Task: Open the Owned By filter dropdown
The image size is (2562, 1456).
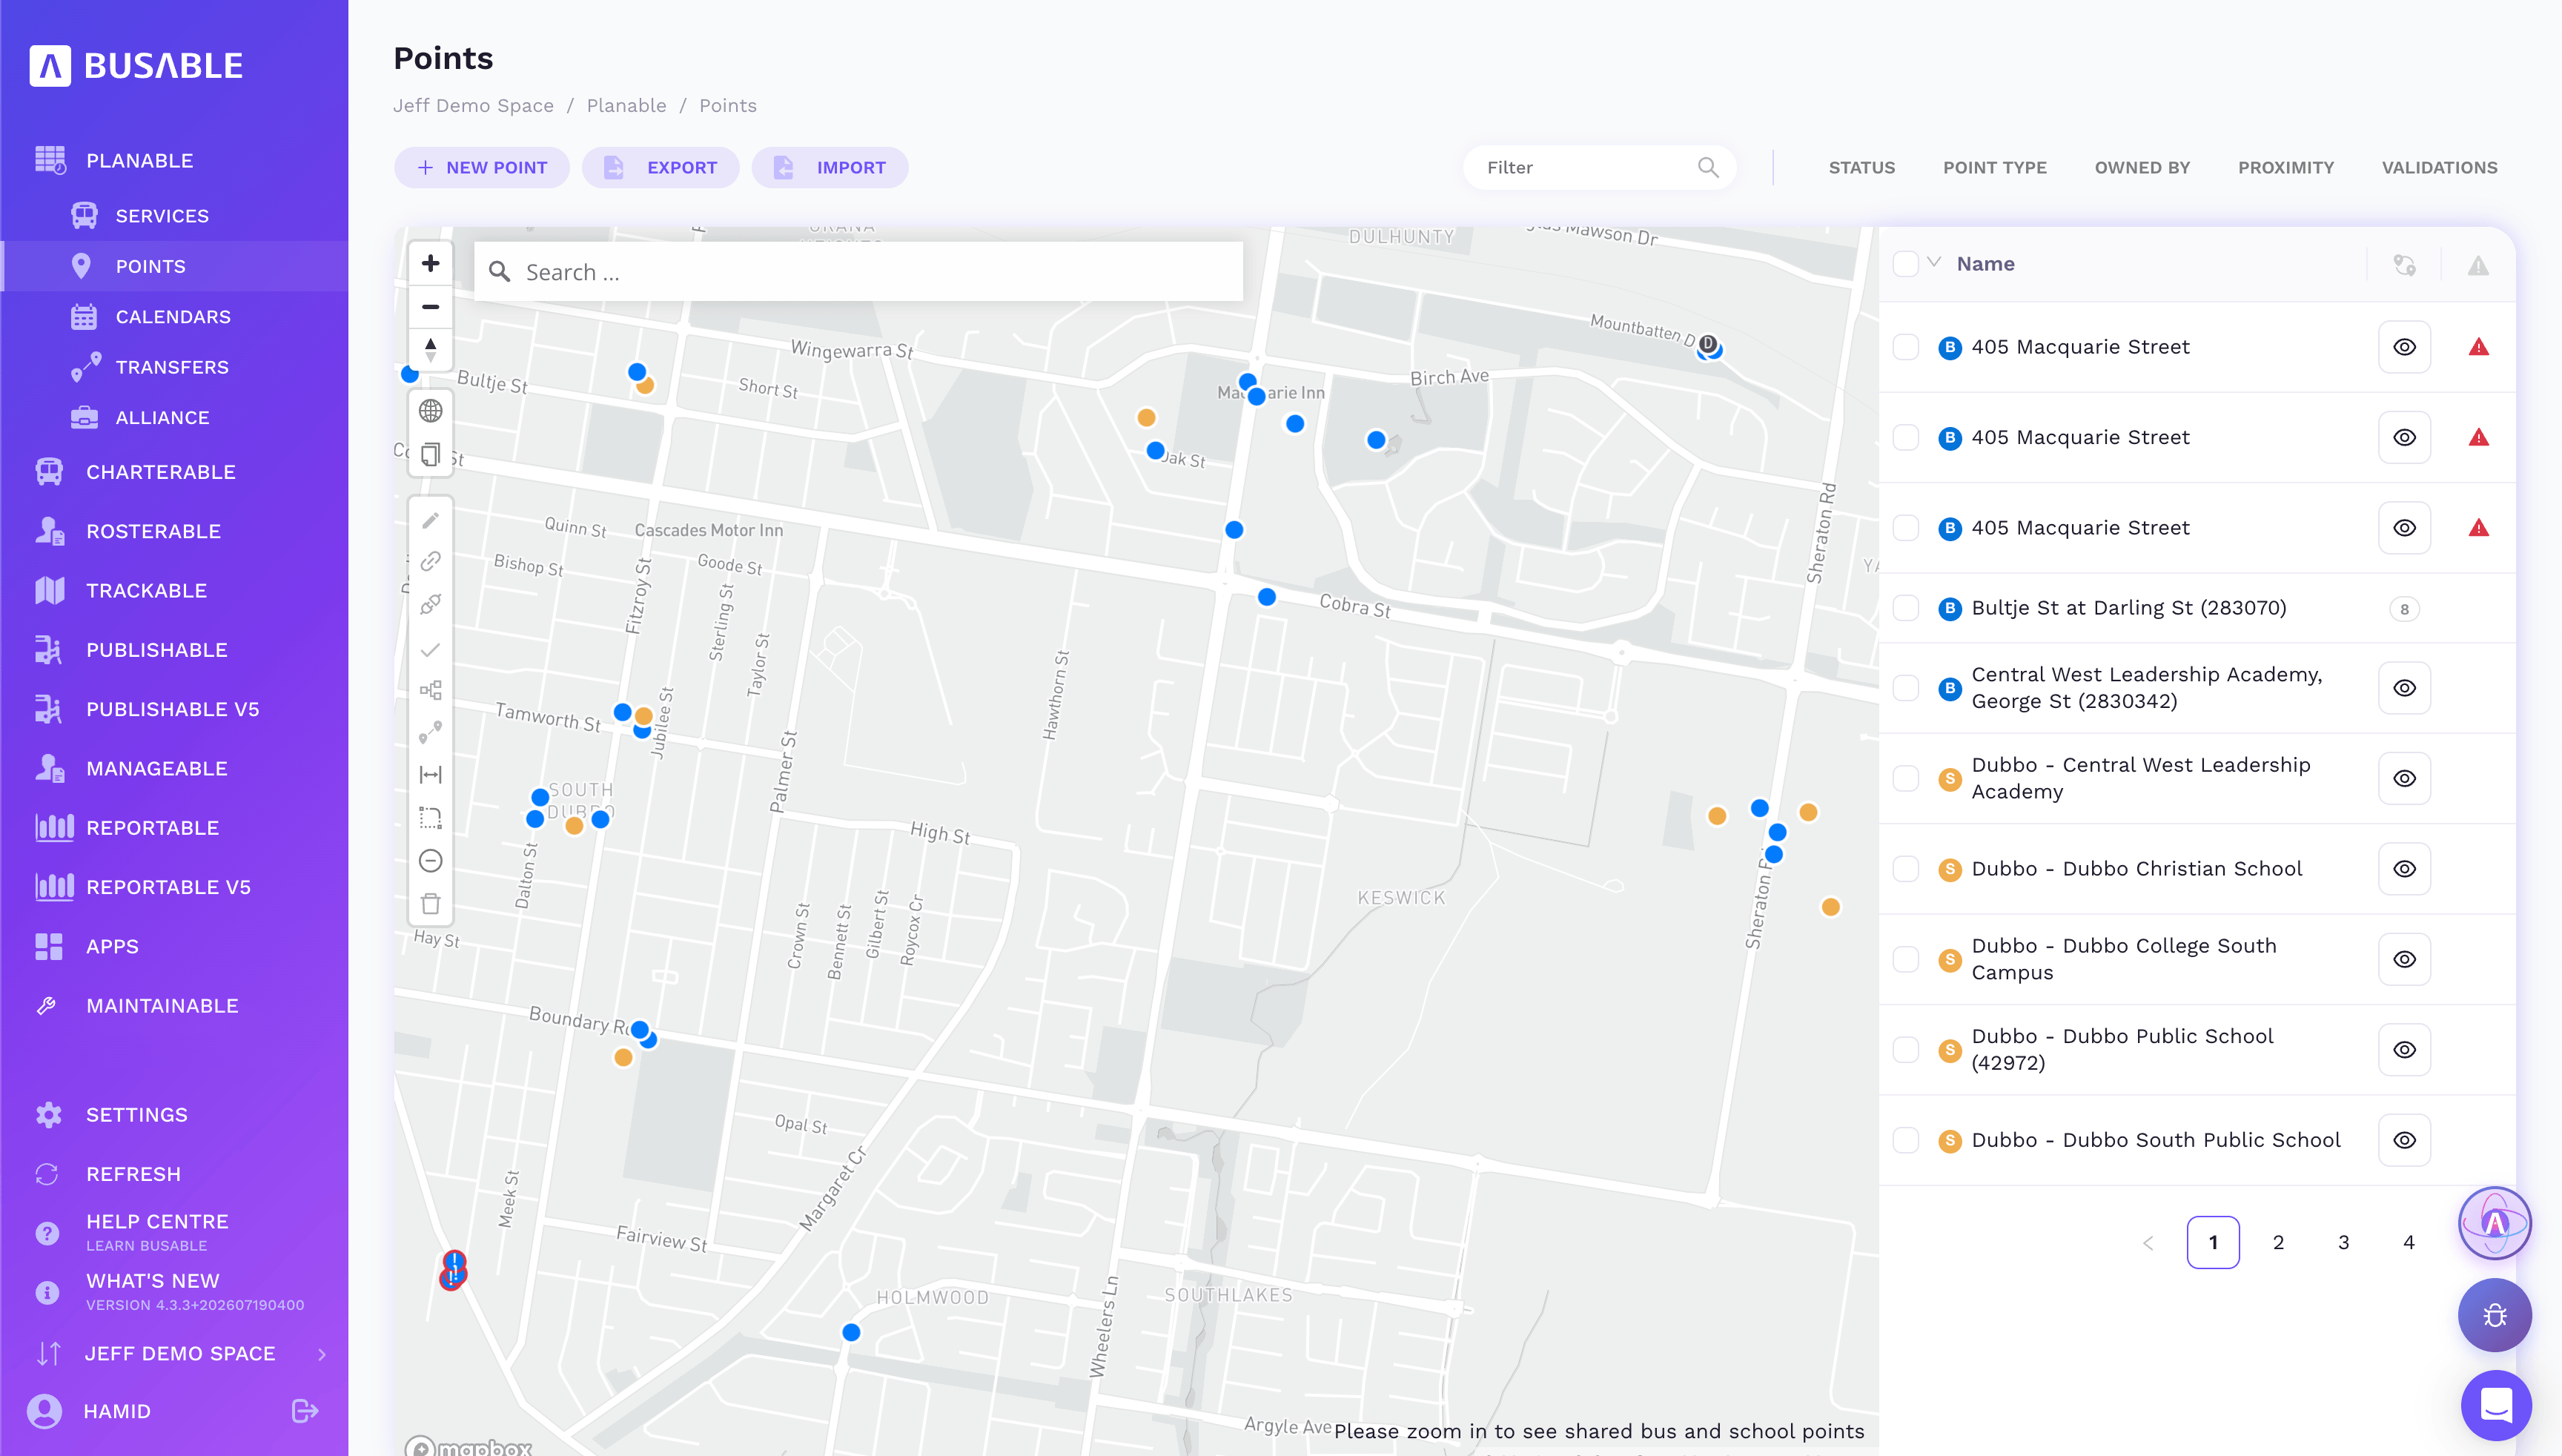Action: point(2142,168)
